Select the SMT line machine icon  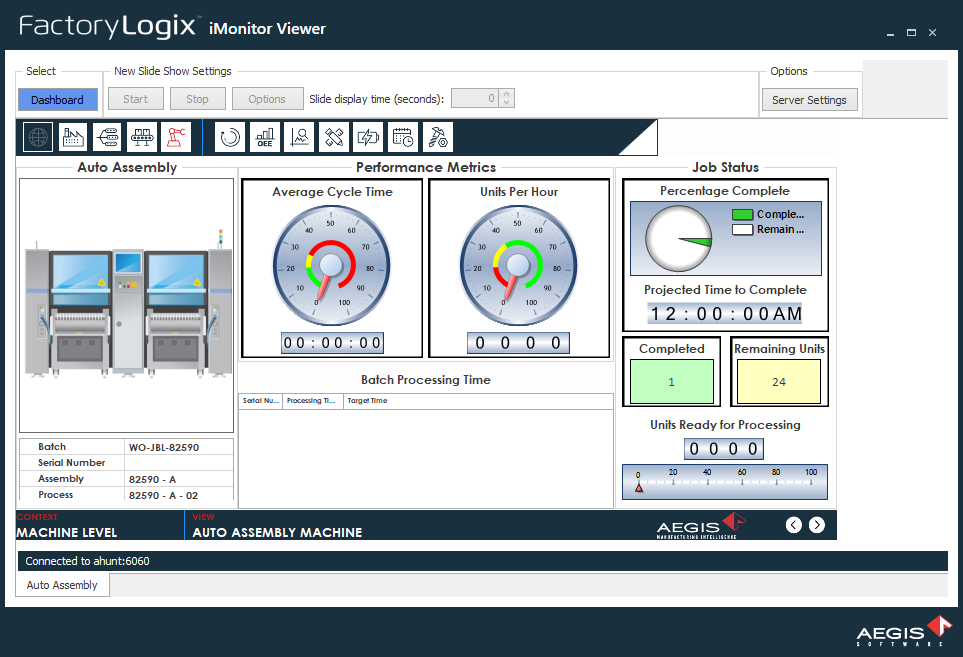(107, 137)
